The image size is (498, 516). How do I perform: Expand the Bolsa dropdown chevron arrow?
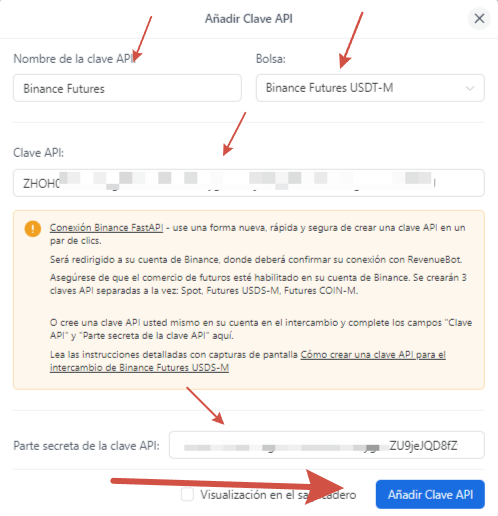point(470,88)
